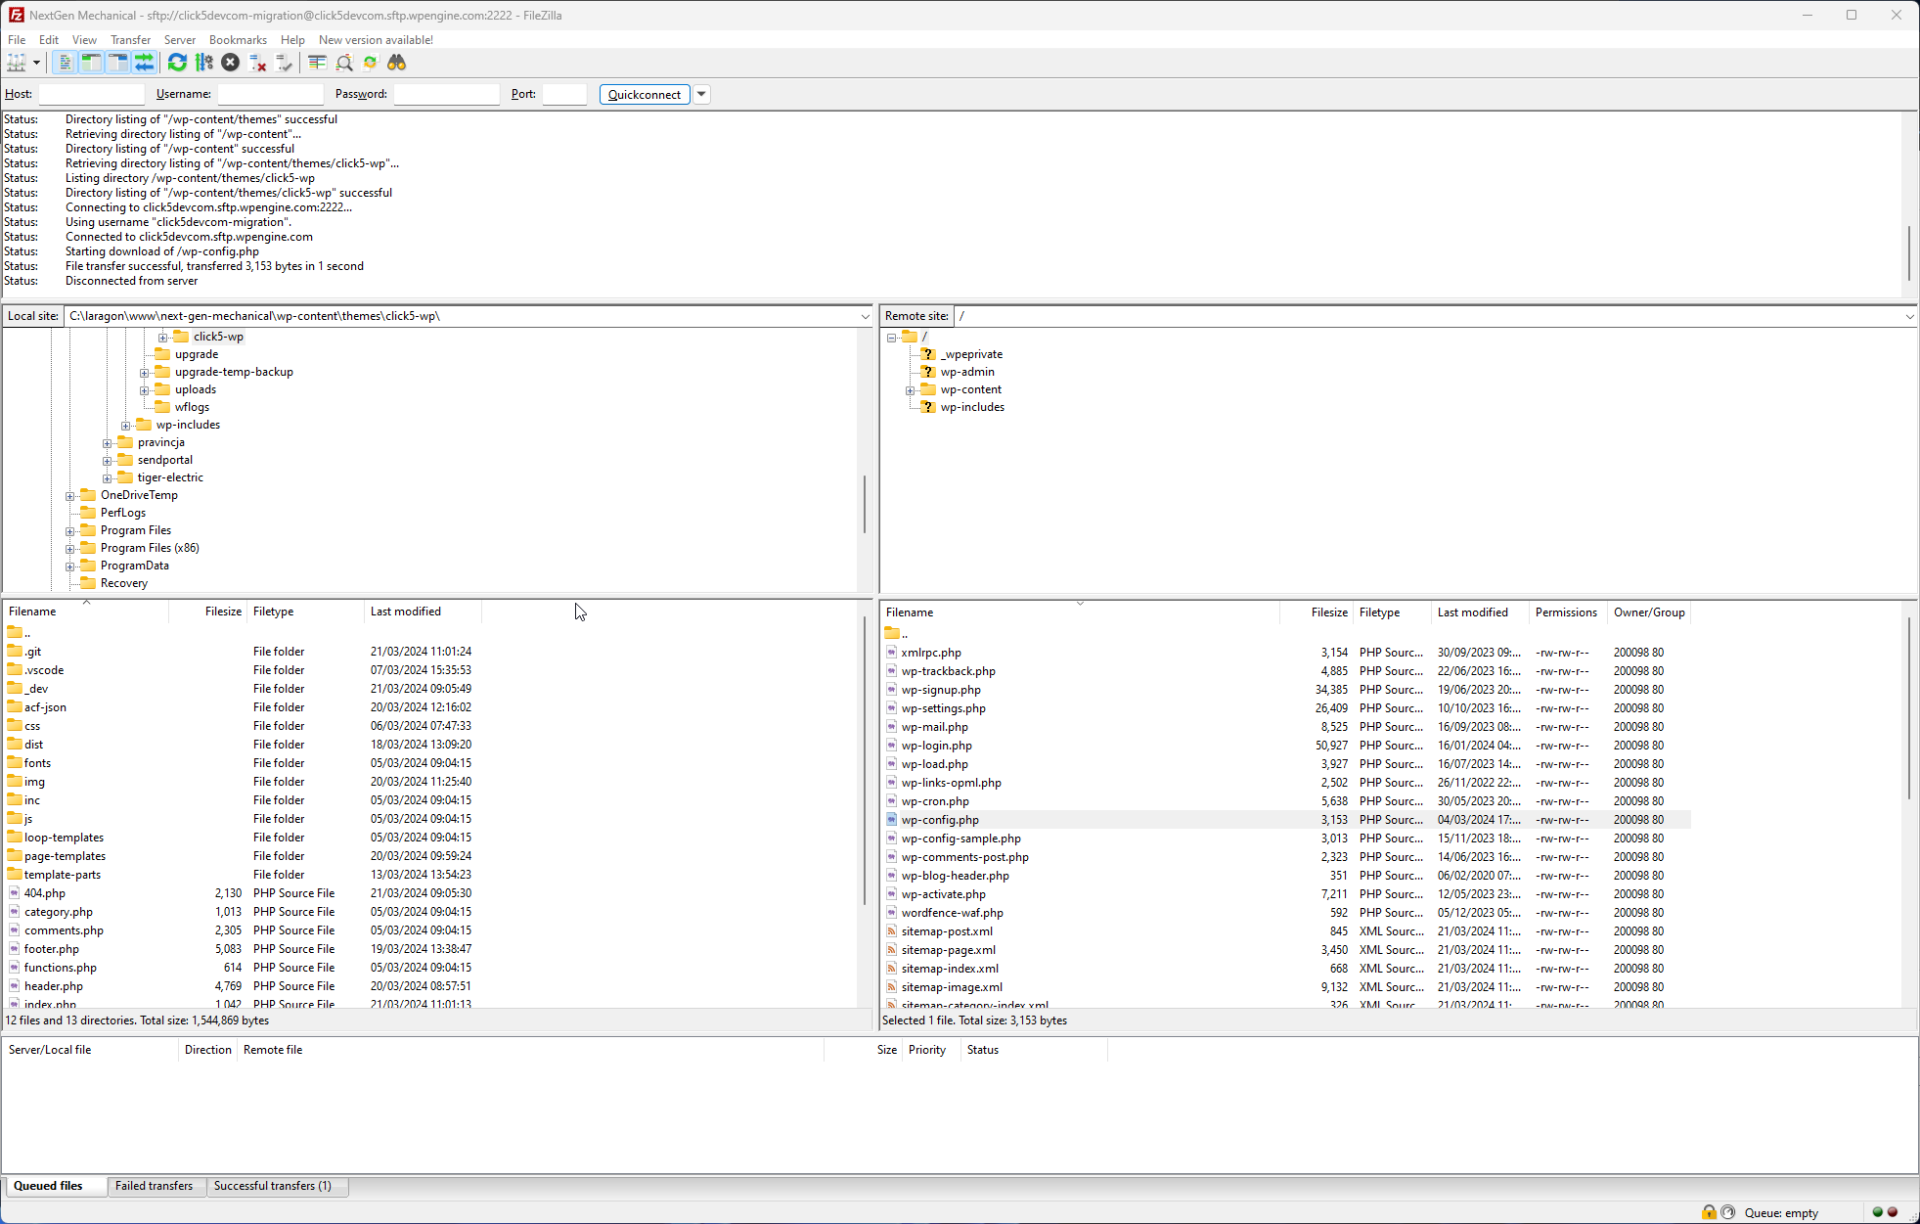Image resolution: width=1920 pixels, height=1224 pixels.
Task: Refresh the file and folder lists
Action: [177, 63]
